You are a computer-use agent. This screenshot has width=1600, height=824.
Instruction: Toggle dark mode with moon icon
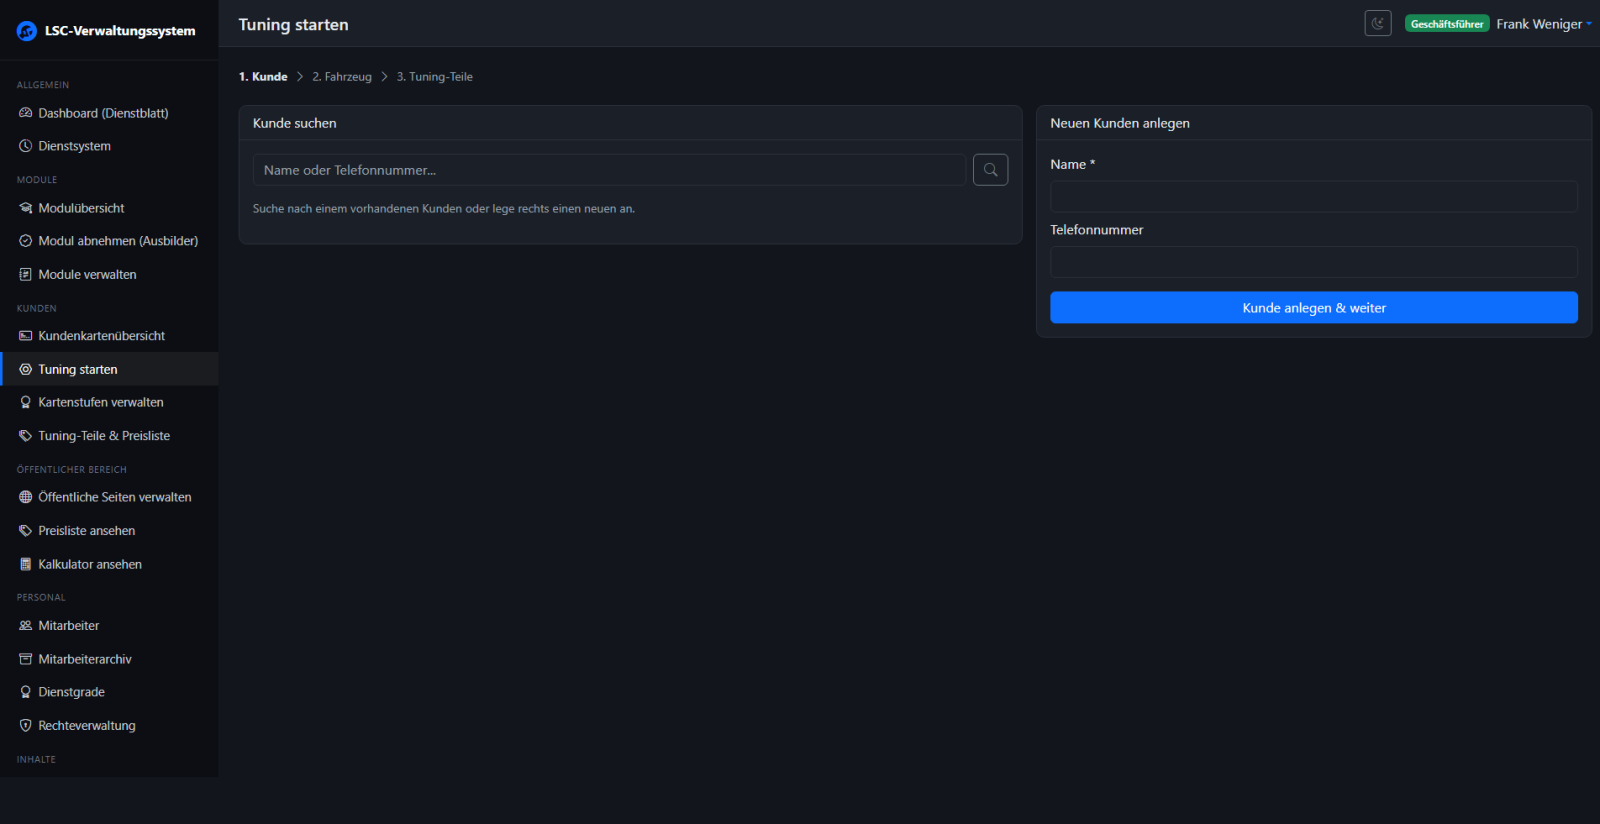pyautogui.click(x=1378, y=24)
